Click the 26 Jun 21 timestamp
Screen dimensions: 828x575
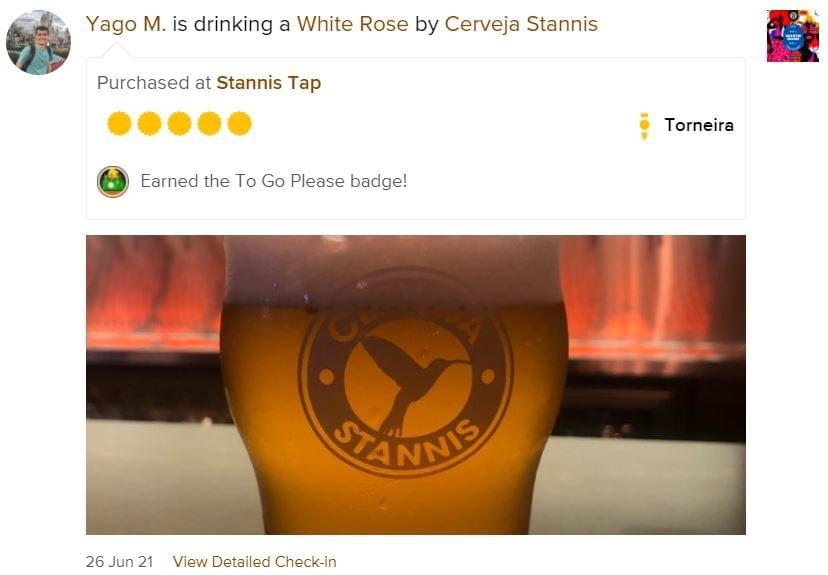click(119, 562)
